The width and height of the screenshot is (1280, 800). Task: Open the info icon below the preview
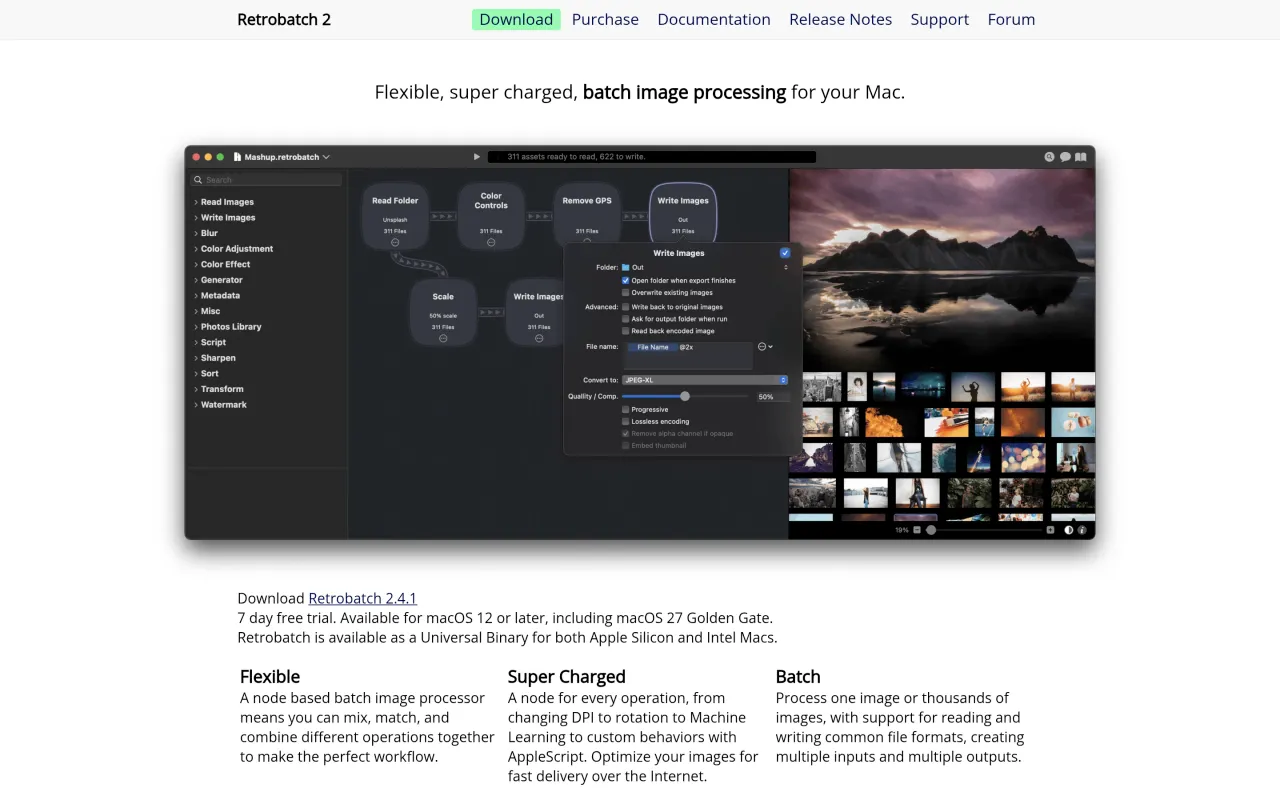pos(1082,530)
